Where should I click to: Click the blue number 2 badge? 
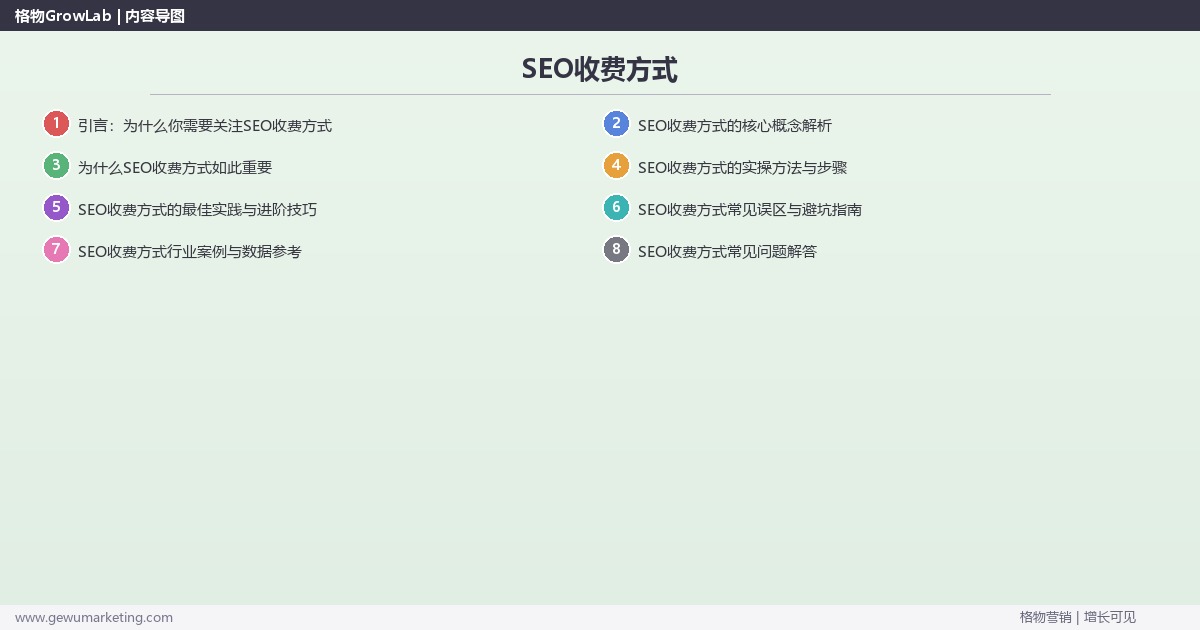point(616,124)
